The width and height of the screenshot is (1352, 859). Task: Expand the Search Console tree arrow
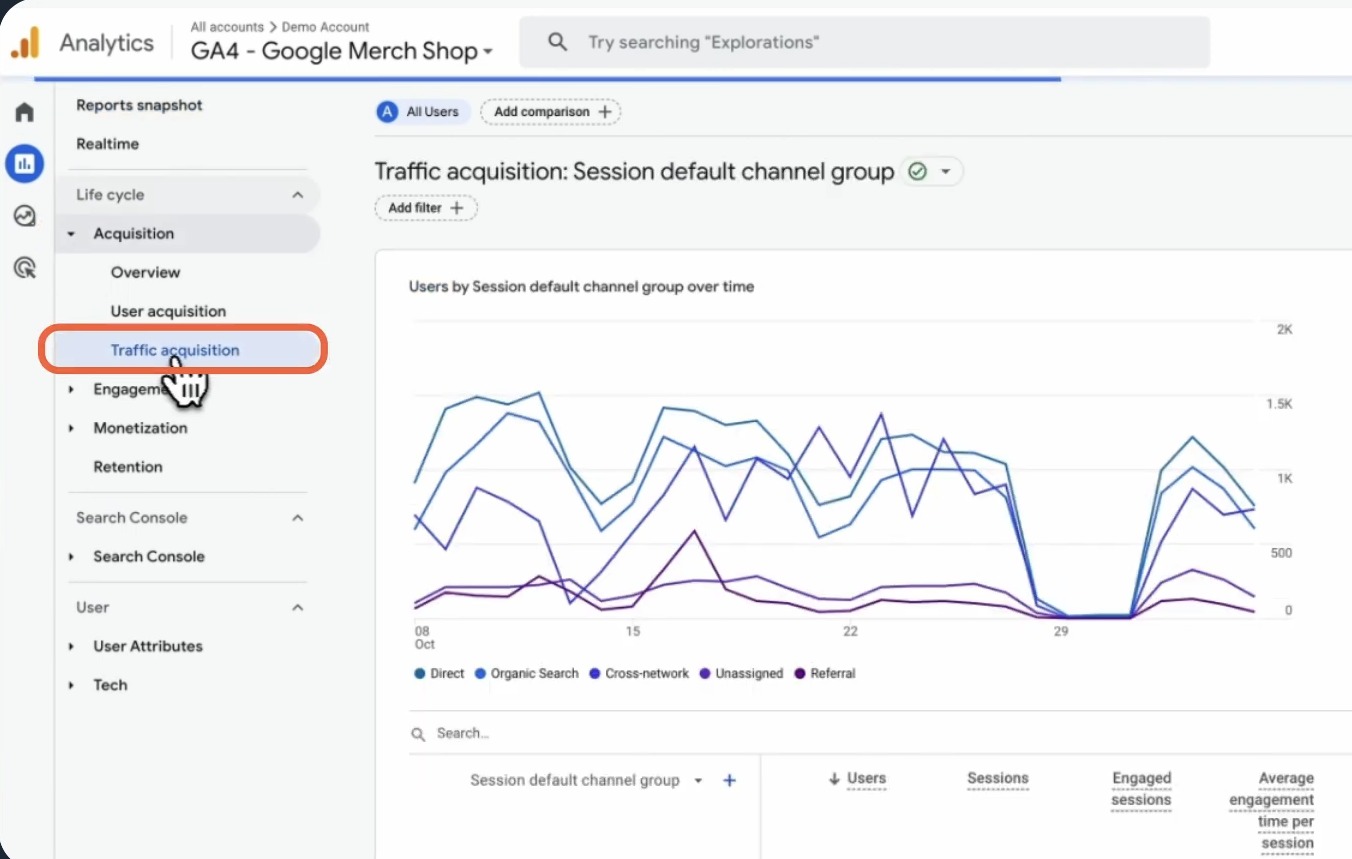click(x=71, y=557)
